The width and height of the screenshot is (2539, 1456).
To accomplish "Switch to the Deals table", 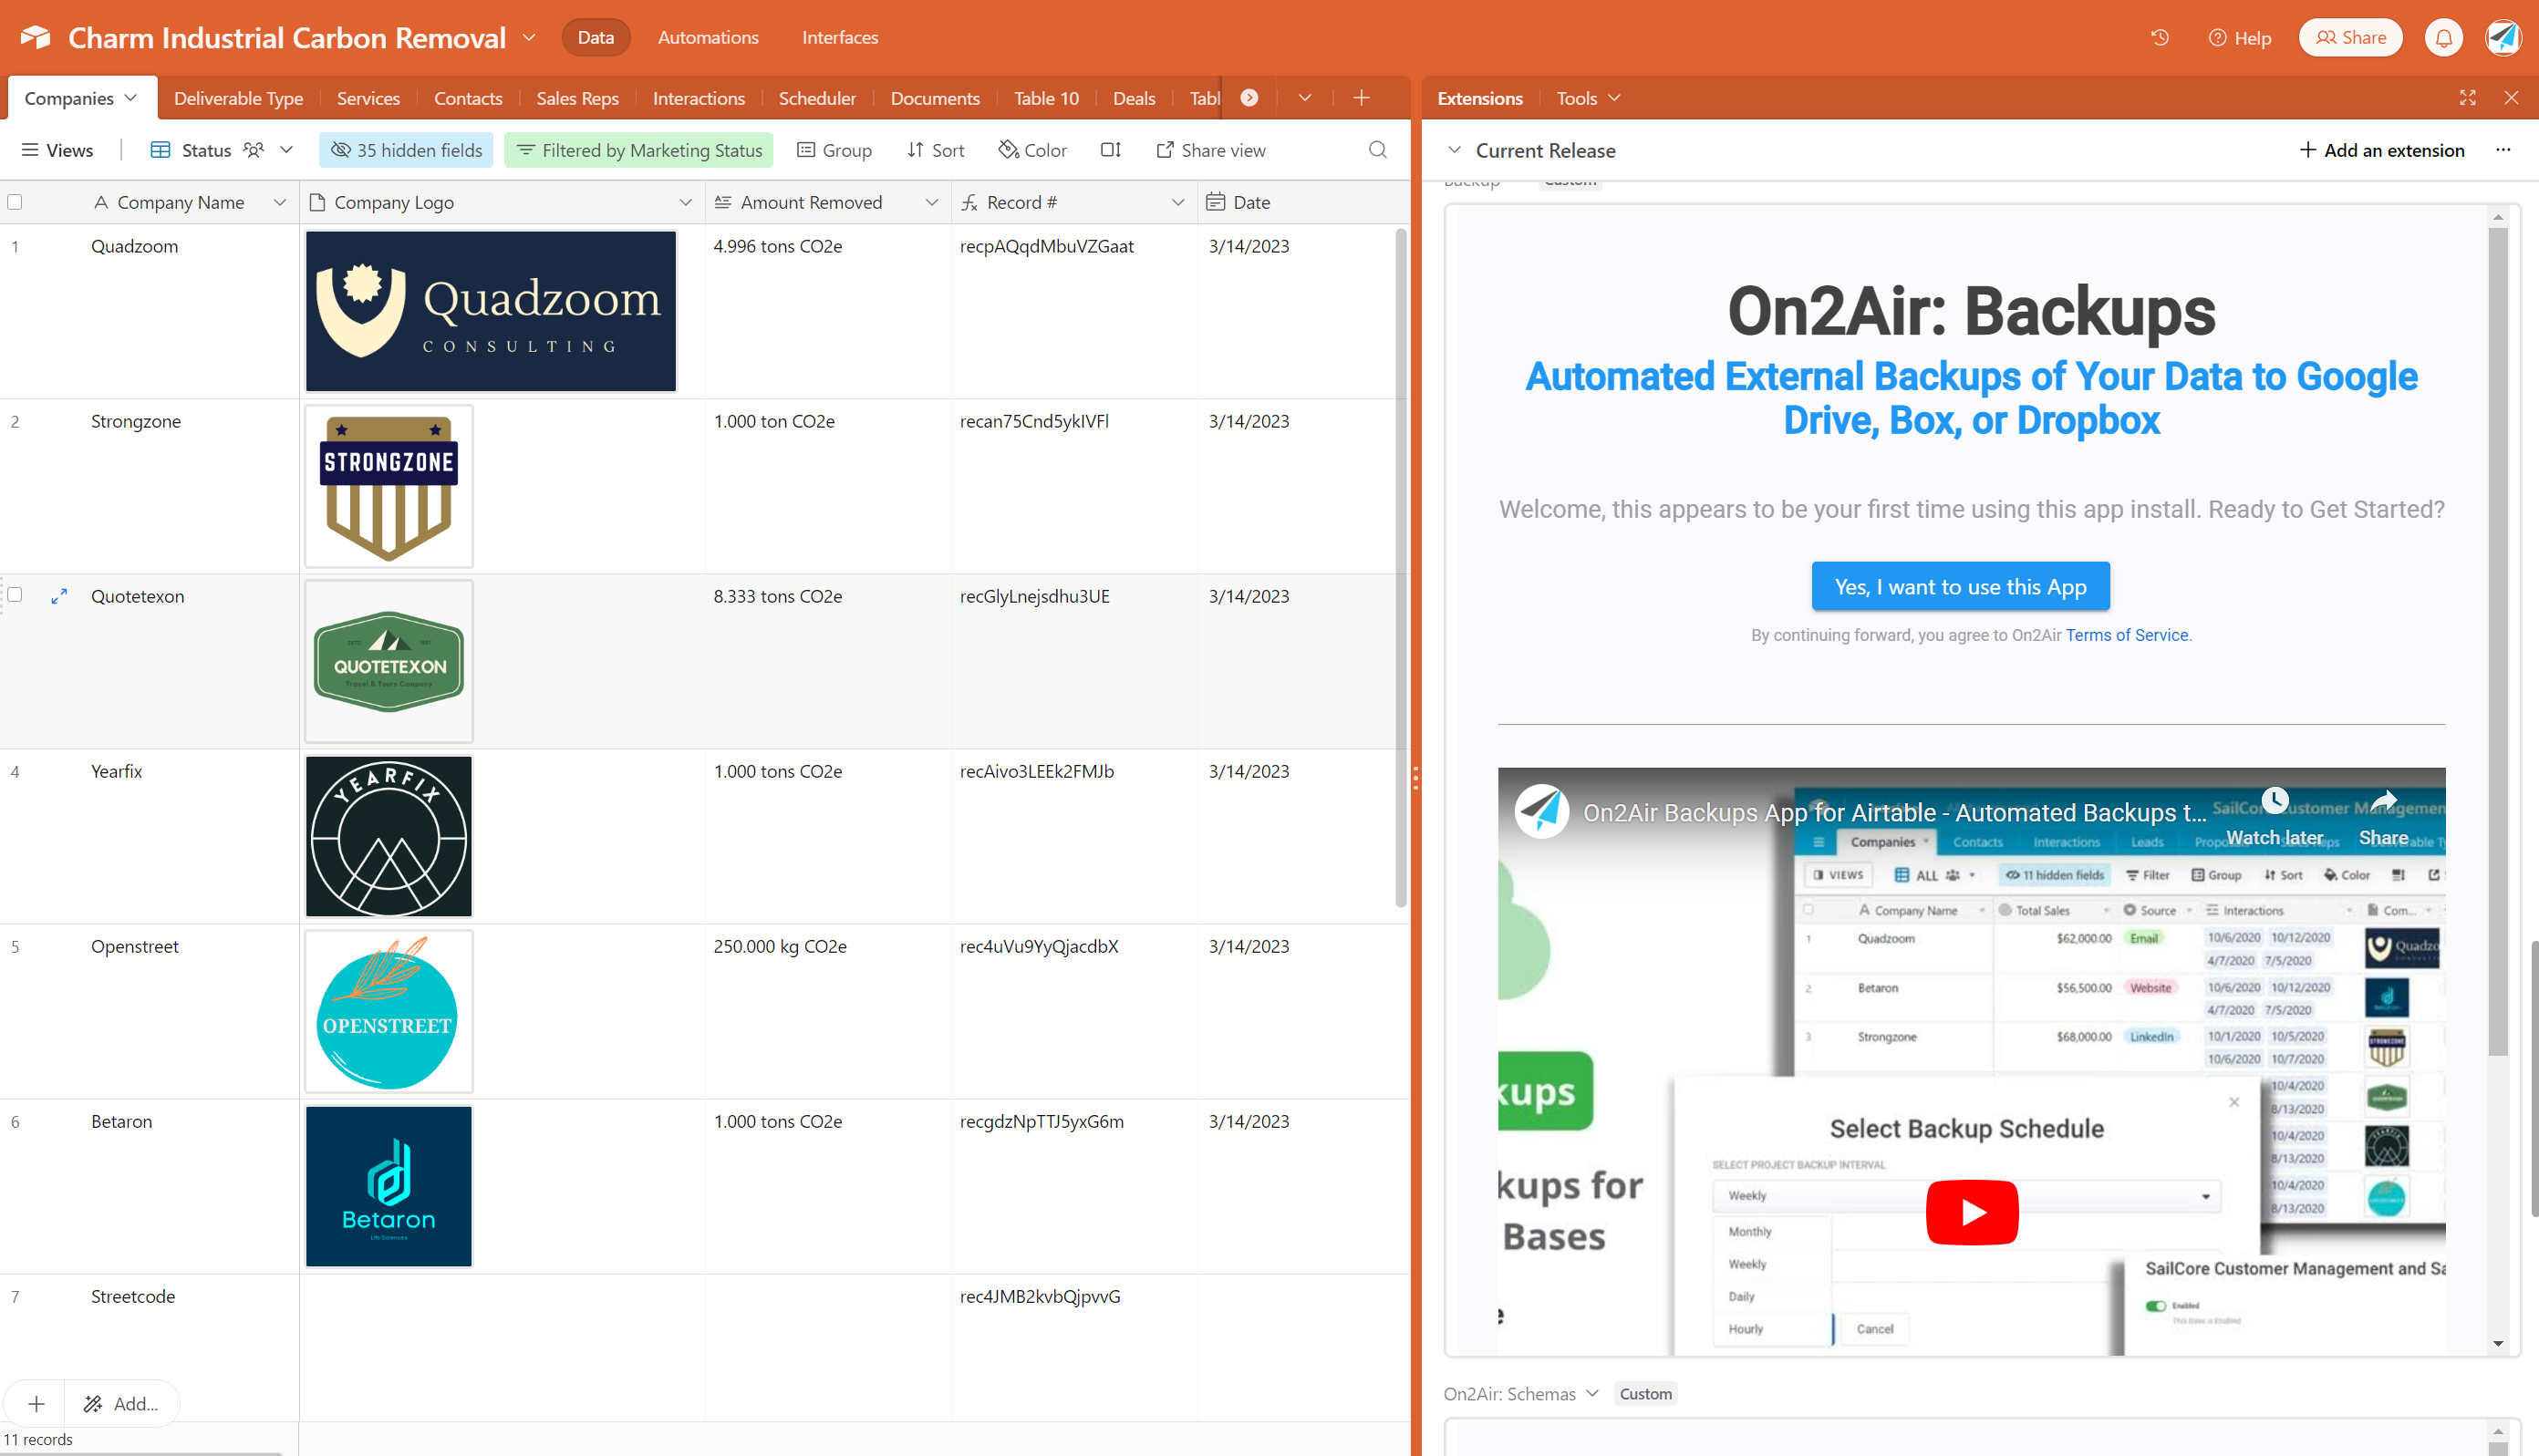I will point(1133,98).
